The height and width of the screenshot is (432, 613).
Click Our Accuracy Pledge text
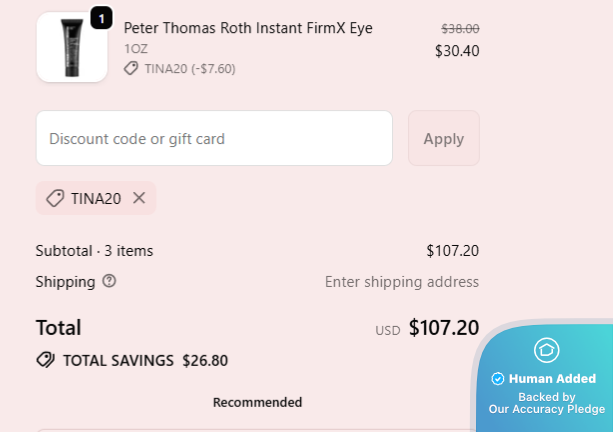pos(546,410)
